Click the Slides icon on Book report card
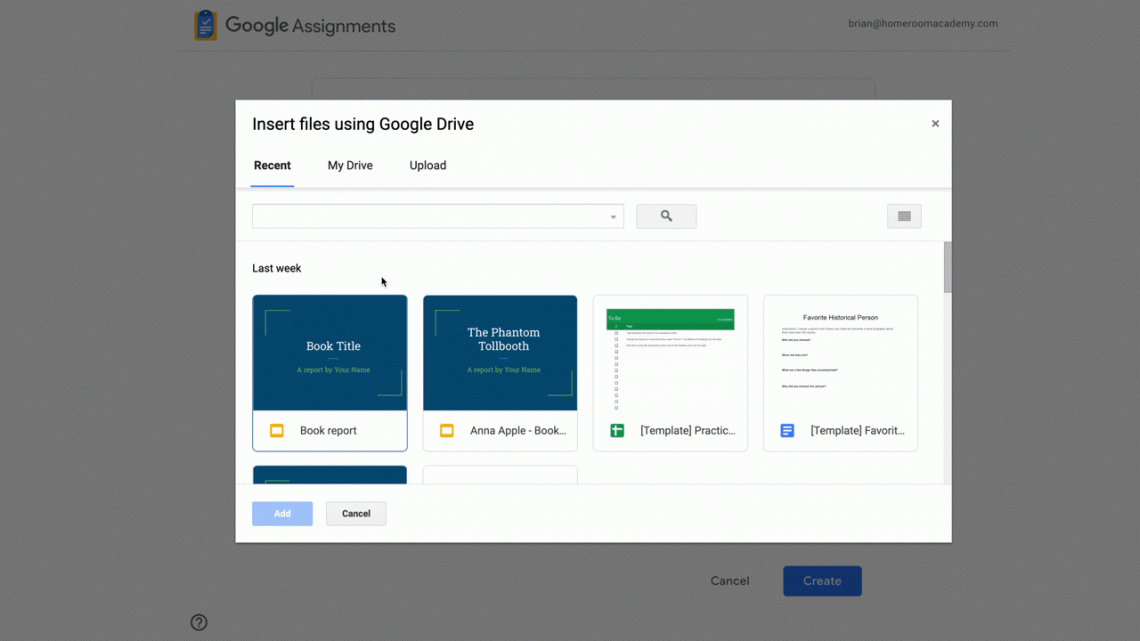1140x641 pixels. click(276, 431)
